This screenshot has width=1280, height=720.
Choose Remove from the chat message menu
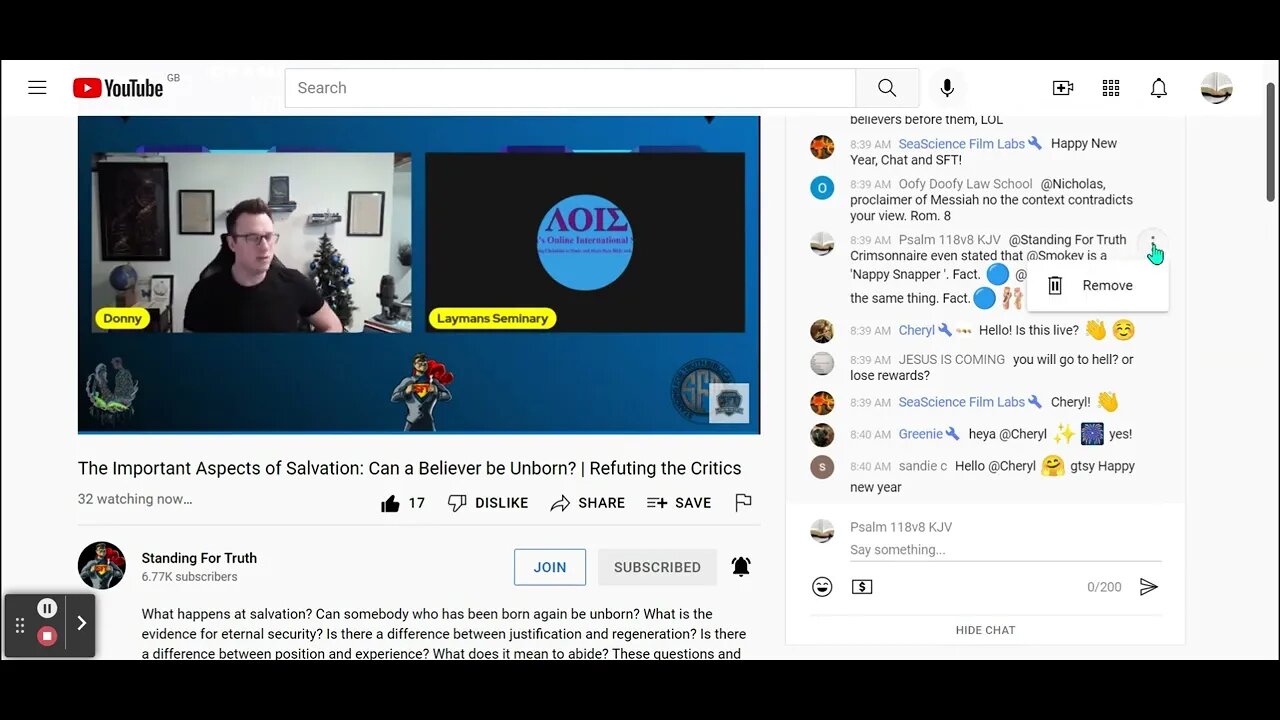pos(1098,286)
